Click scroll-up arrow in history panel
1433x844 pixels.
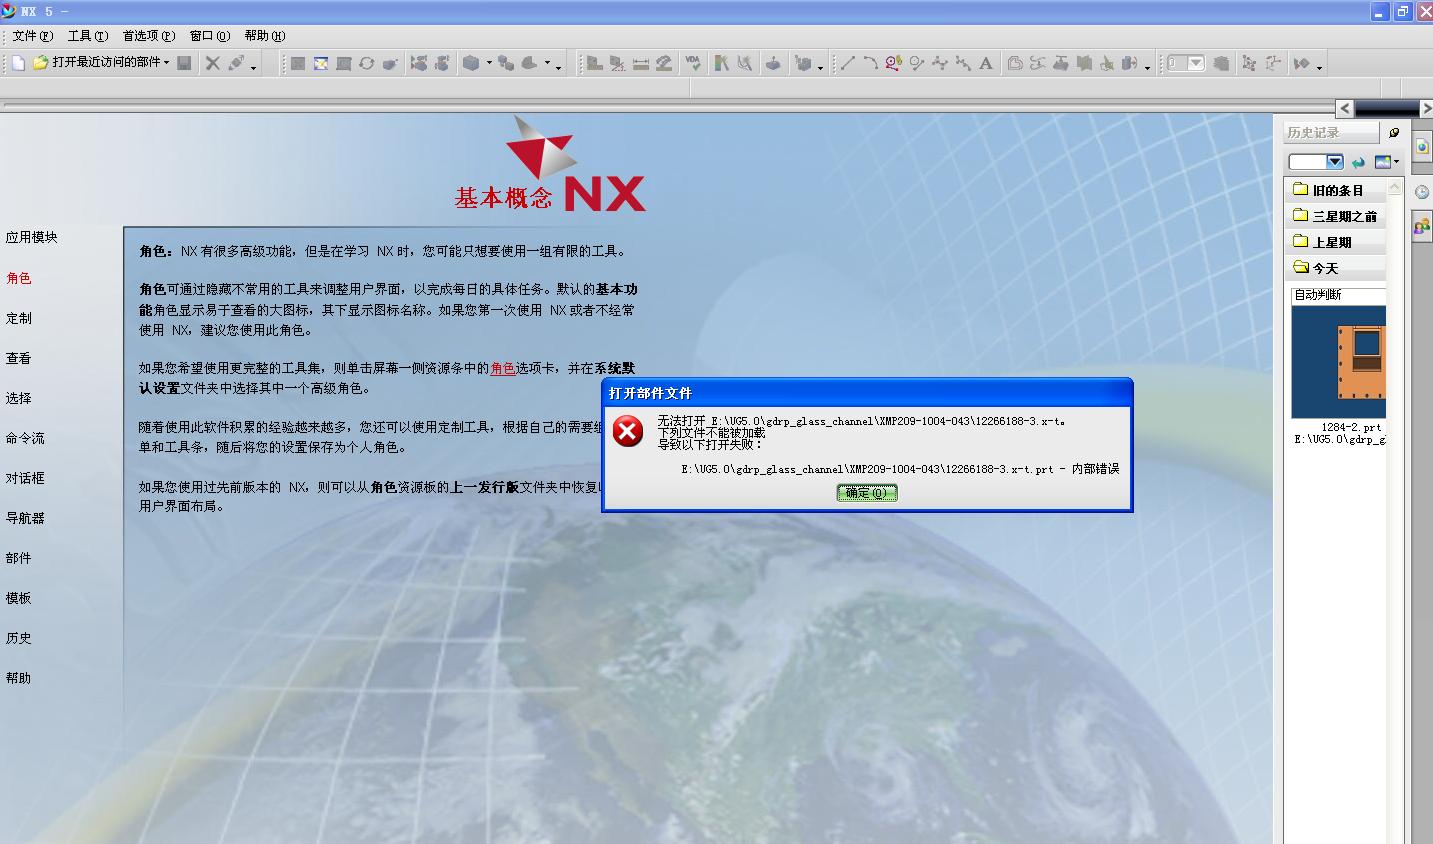[1396, 188]
